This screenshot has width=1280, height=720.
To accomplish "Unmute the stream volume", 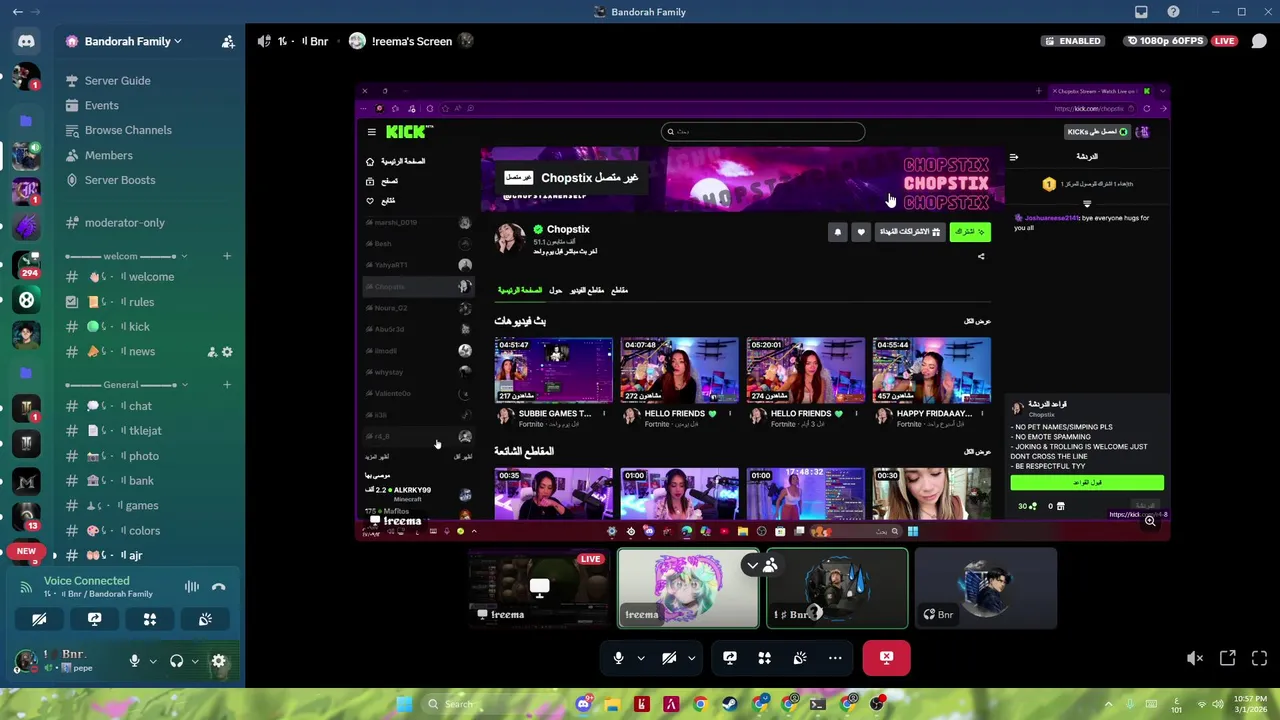I will click(1194, 658).
